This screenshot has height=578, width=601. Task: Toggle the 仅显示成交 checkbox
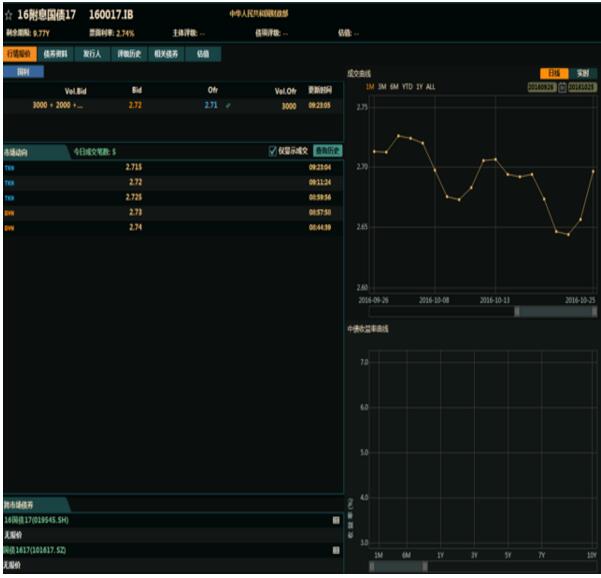point(273,151)
